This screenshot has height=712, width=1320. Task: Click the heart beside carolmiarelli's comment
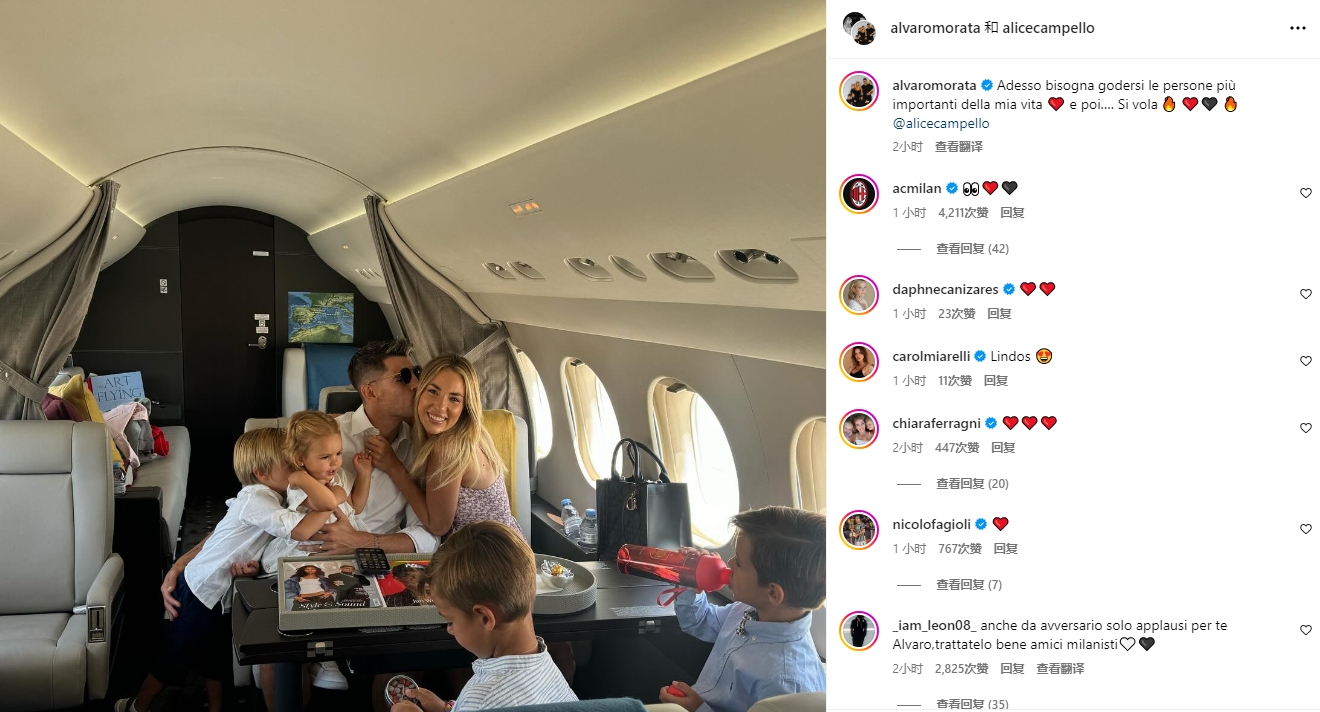click(x=1305, y=361)
